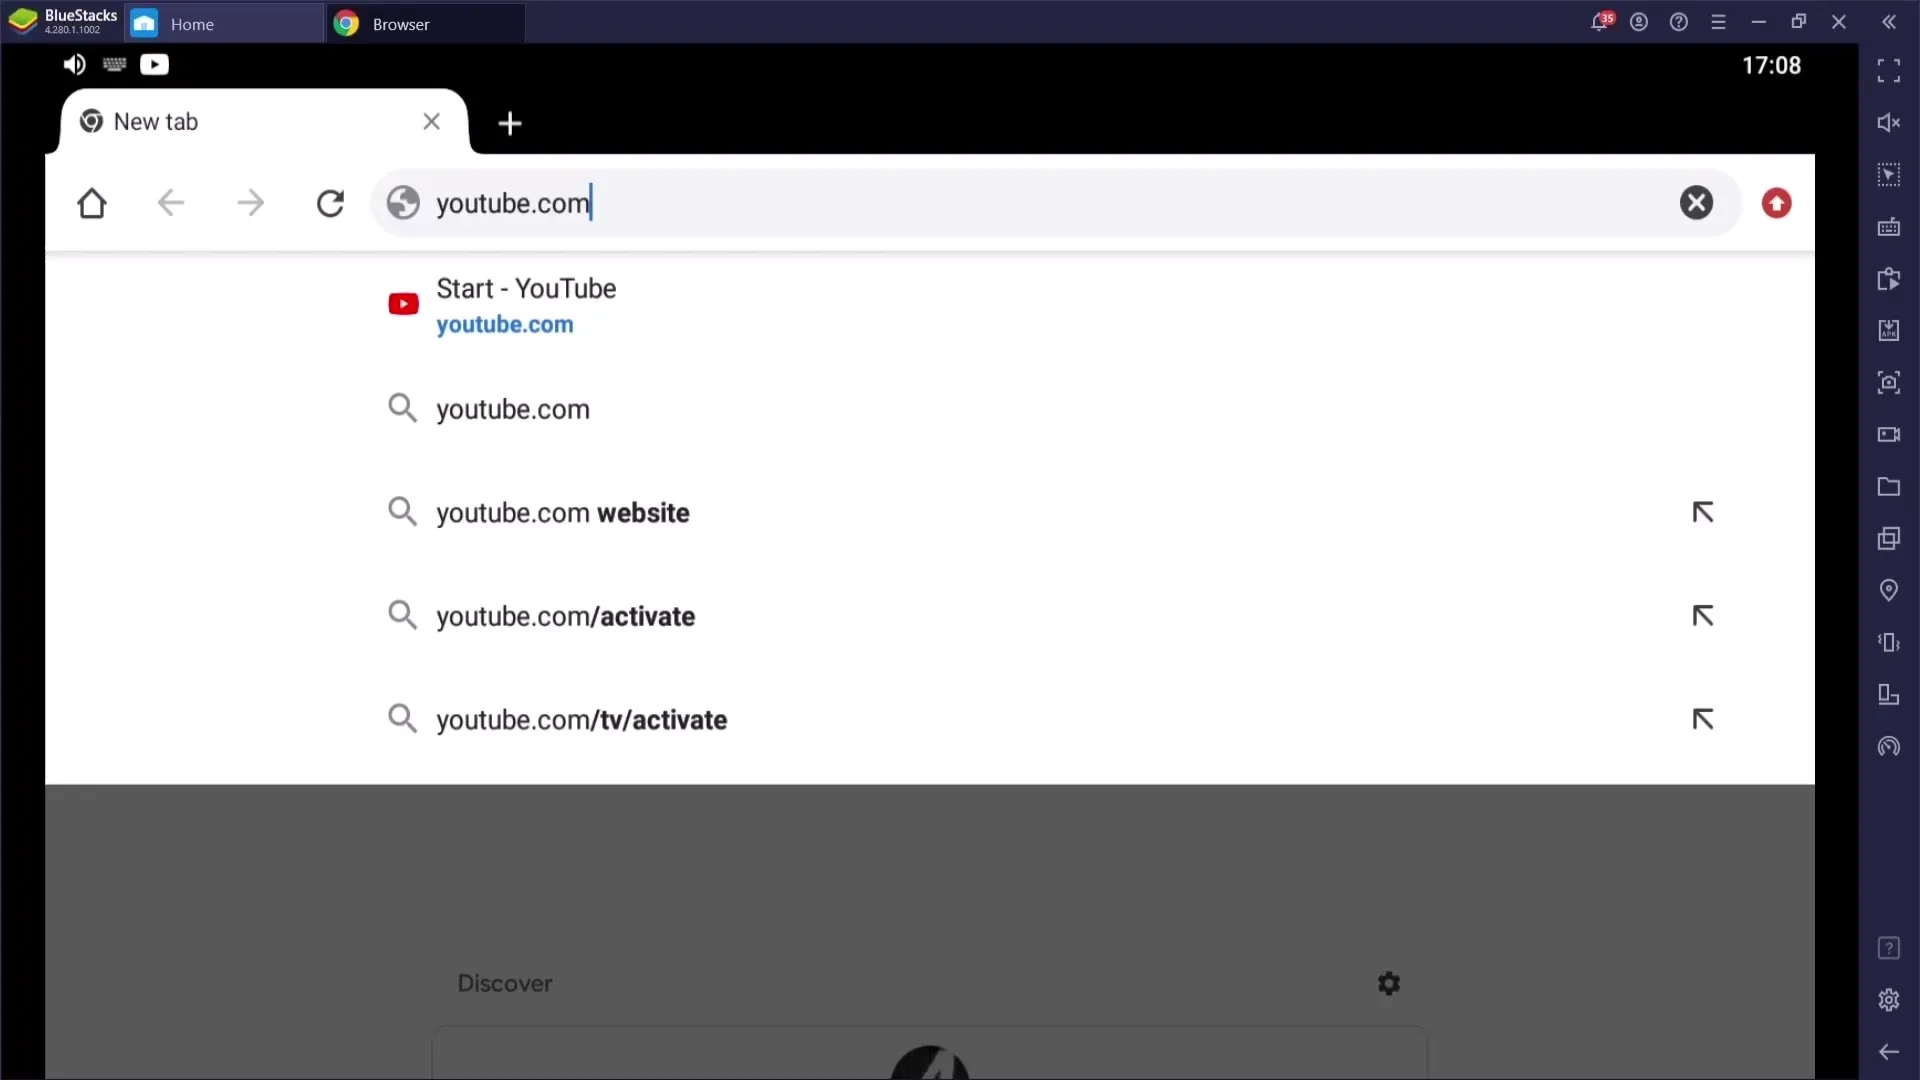Toggle the browser forward navigation arrow

249,203
